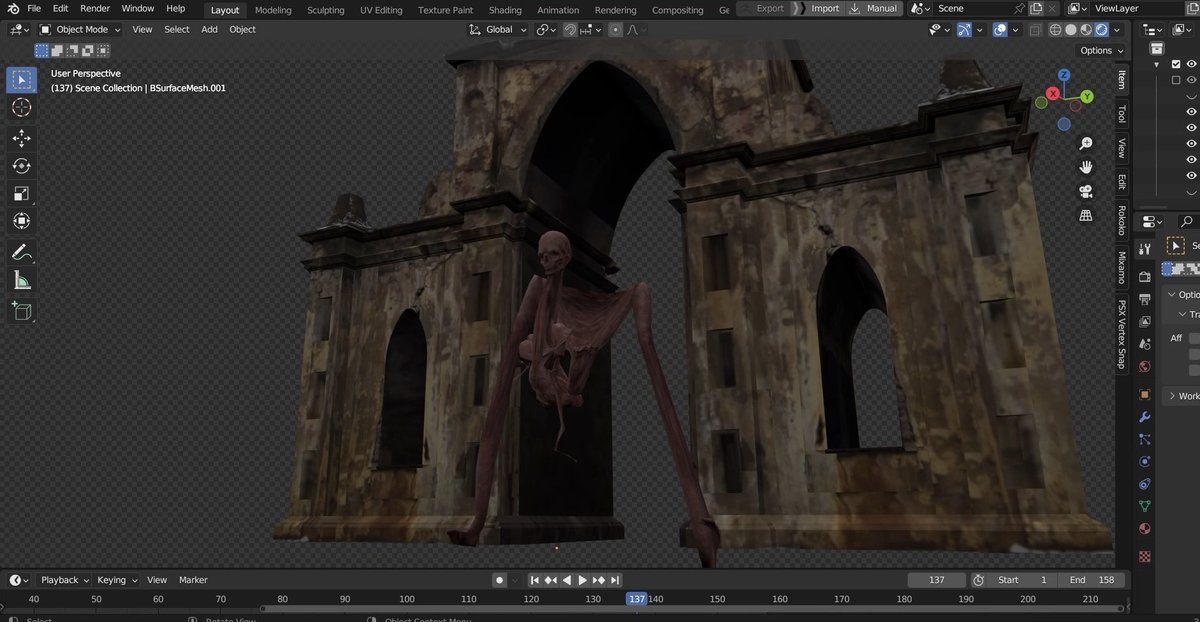Switch to the Shading workspace tab
Viewport: 1200px width, 622px height.
tap(505, 10)
